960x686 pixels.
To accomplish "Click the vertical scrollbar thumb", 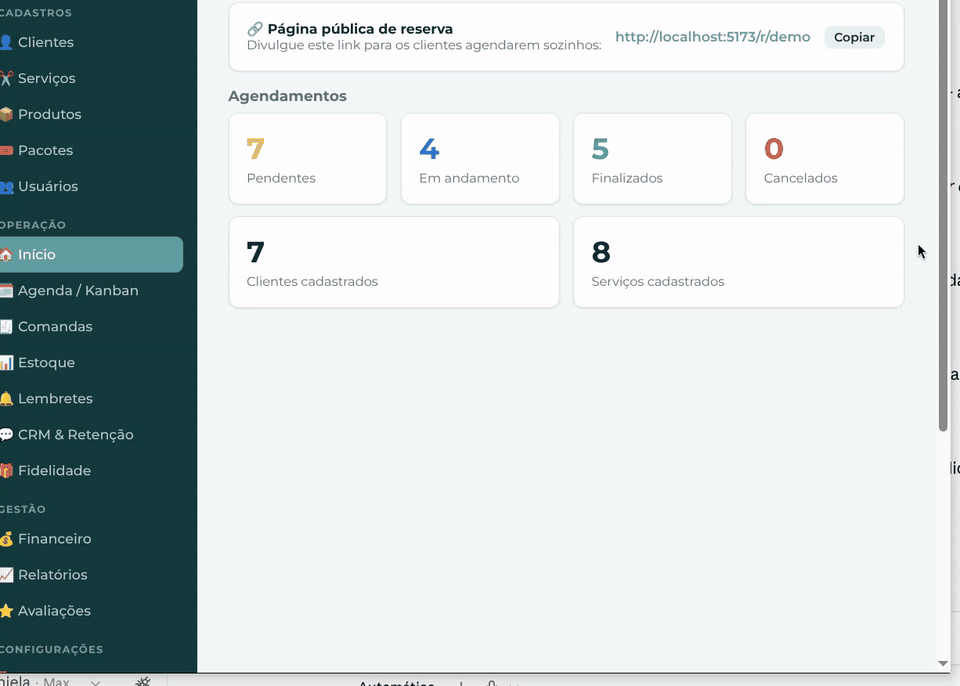I will (943, 216).
